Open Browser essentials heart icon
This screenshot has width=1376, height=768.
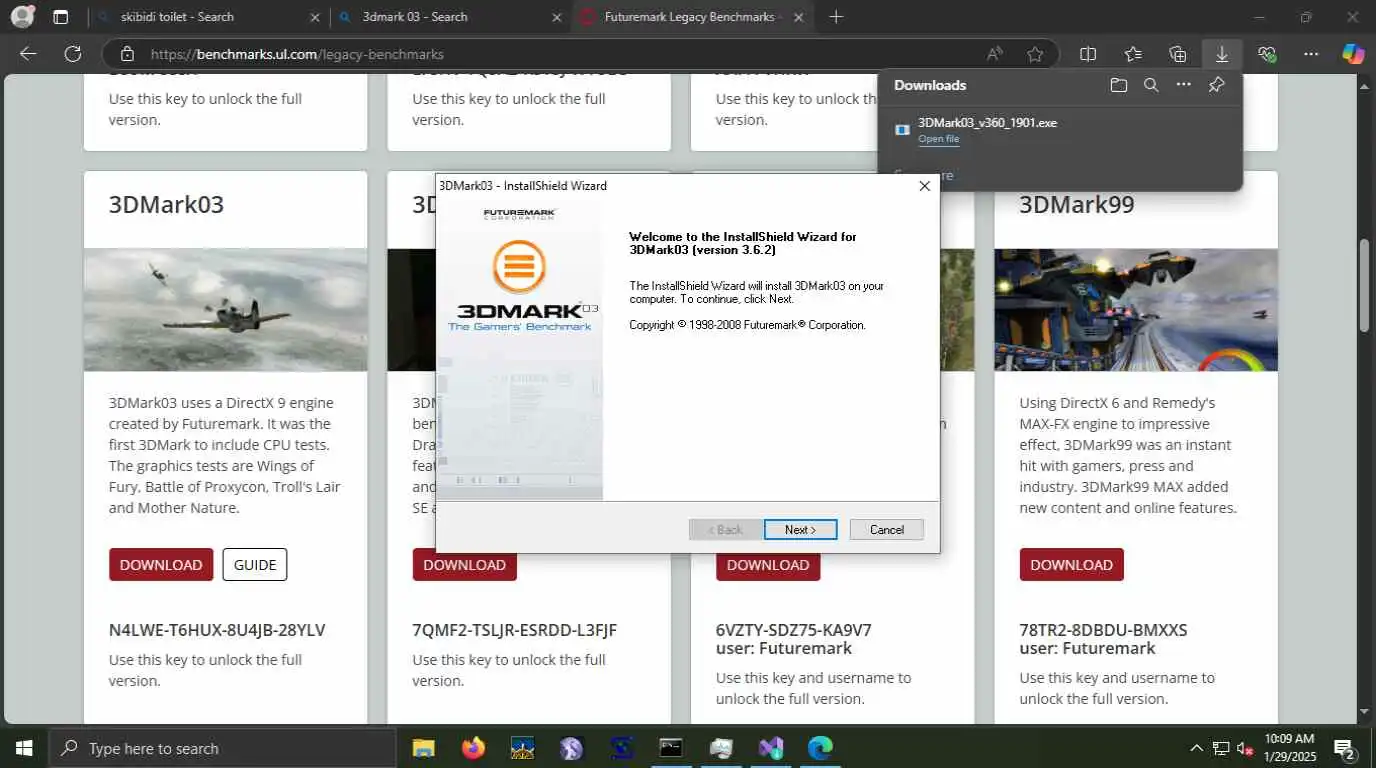(1267, 54)
